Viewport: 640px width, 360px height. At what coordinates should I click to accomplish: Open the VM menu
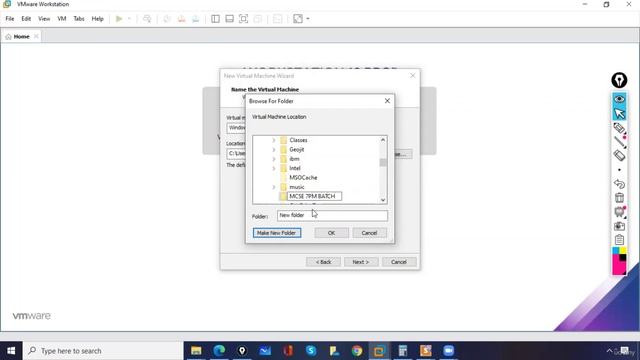[x=62, y=19]
